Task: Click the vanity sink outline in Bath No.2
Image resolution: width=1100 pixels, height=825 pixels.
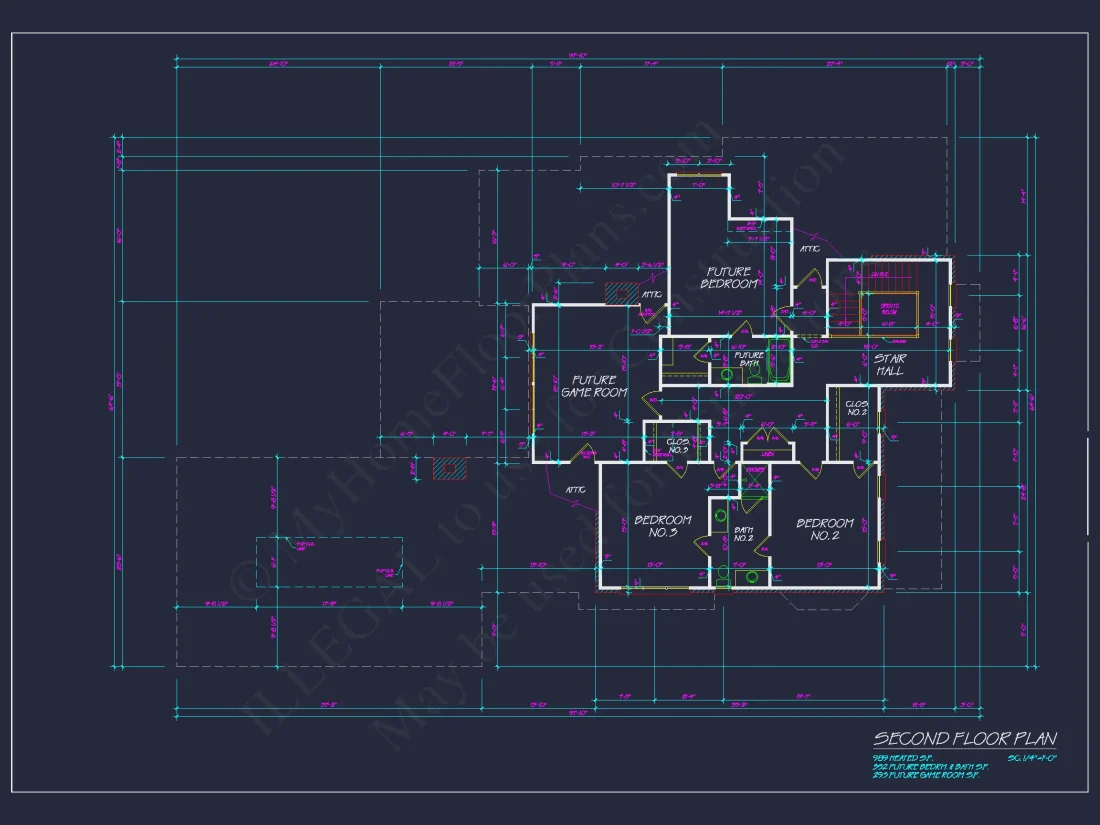Action: point(752,576)
